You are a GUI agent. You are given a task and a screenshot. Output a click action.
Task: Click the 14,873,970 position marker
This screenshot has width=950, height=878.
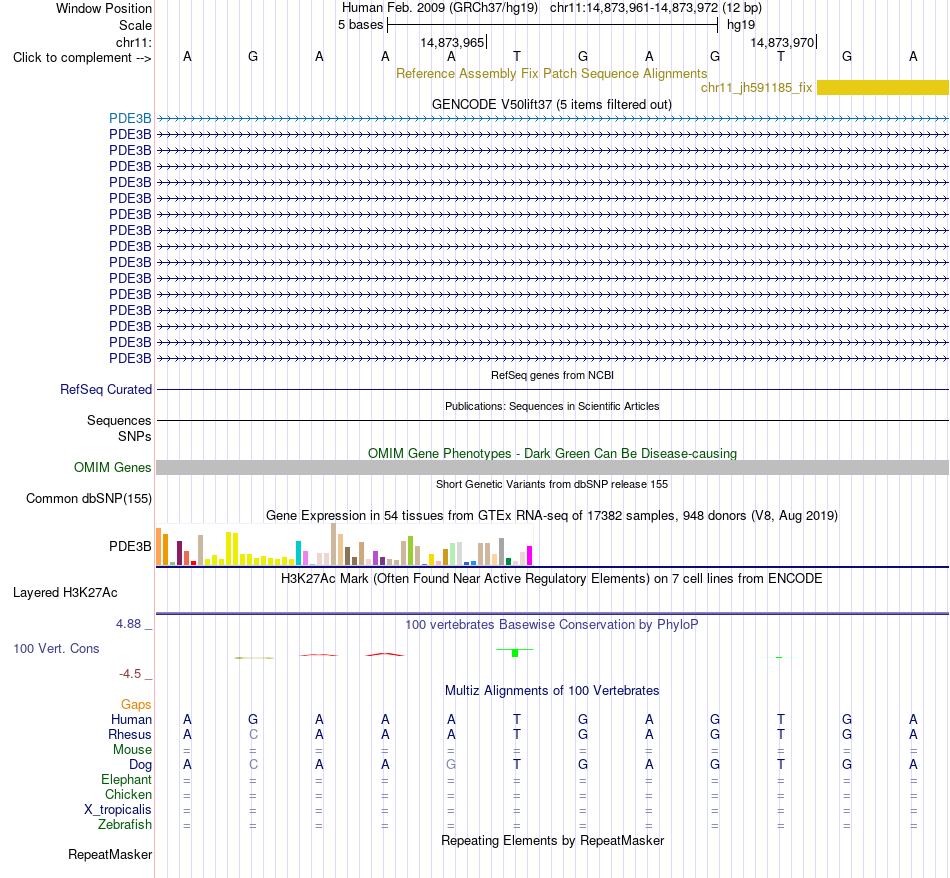pos(783,42)
